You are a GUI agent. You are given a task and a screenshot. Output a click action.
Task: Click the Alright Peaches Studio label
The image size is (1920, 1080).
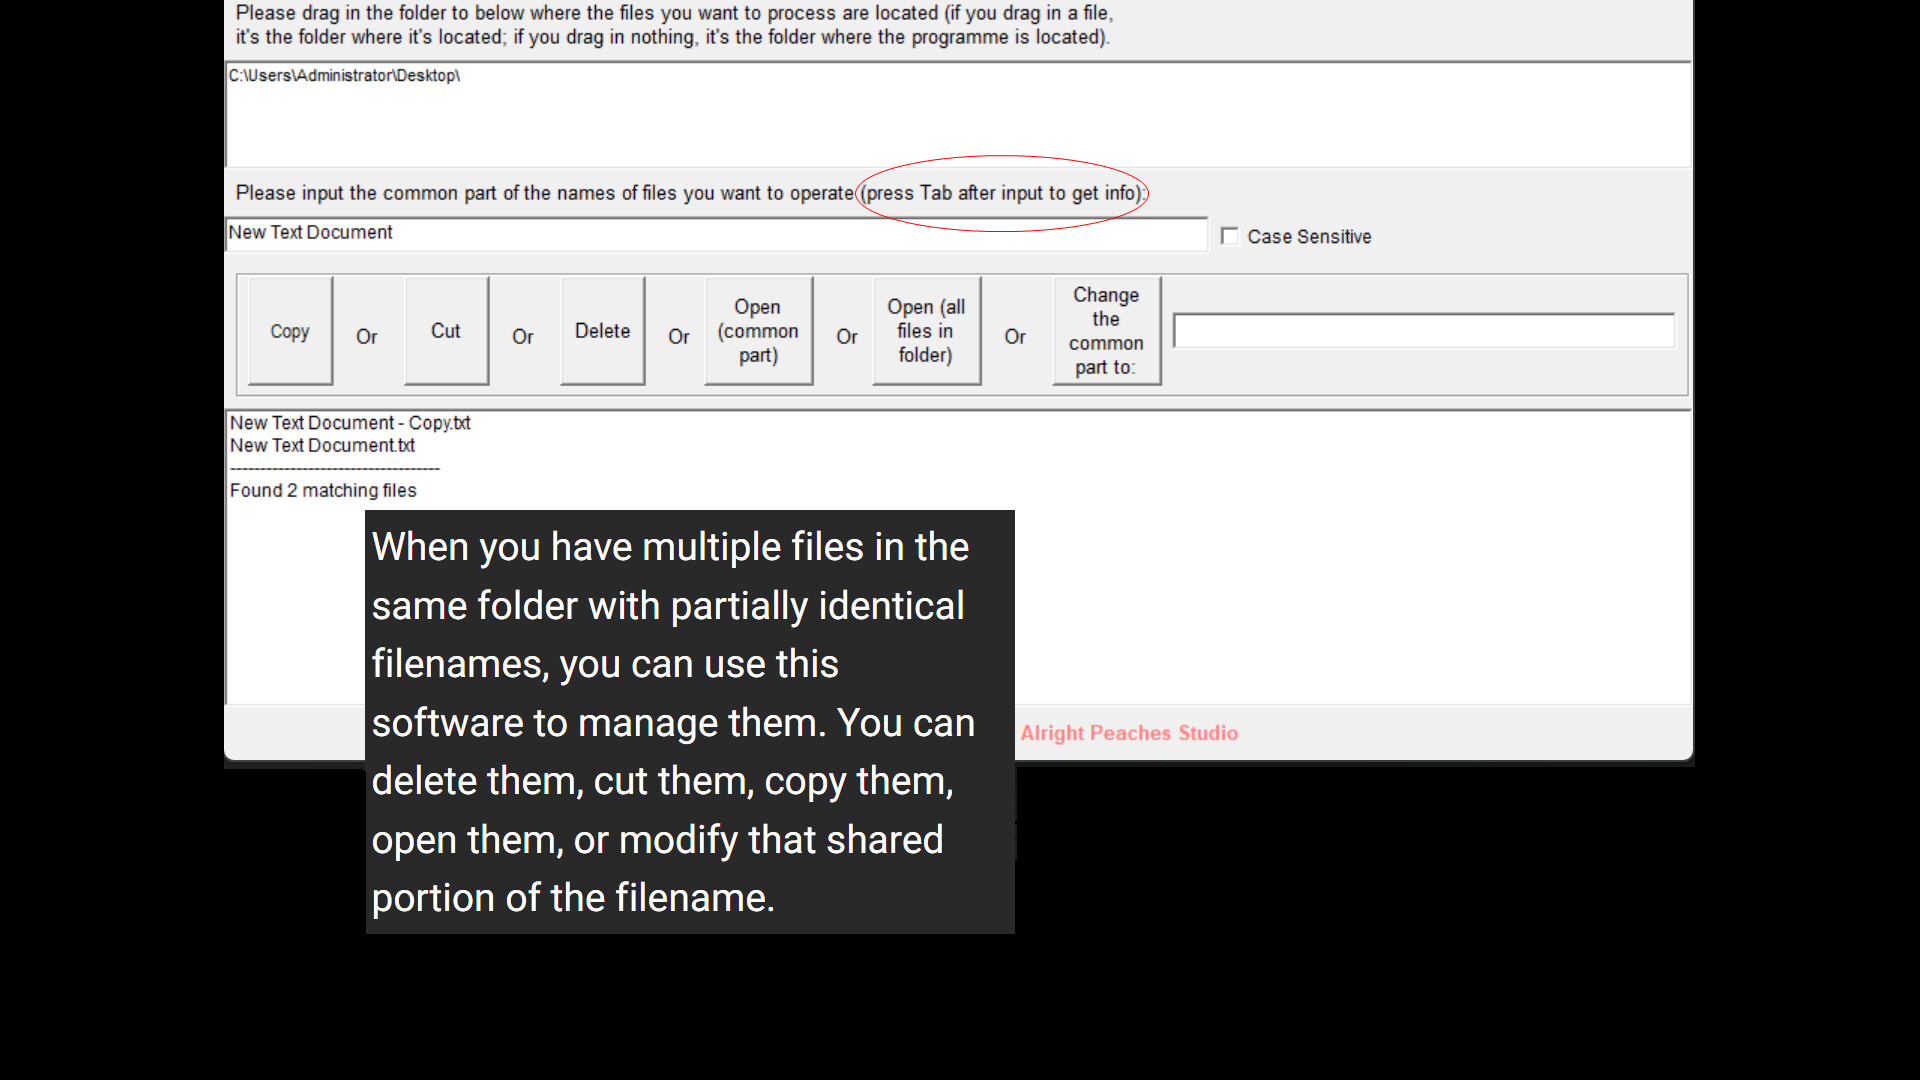pos(1129,732)
